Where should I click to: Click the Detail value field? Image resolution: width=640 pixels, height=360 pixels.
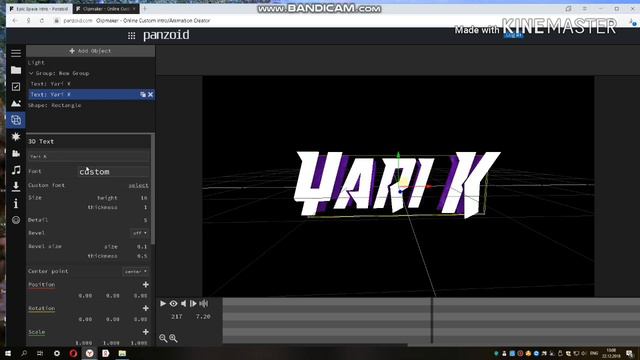(x=145, y=220)
